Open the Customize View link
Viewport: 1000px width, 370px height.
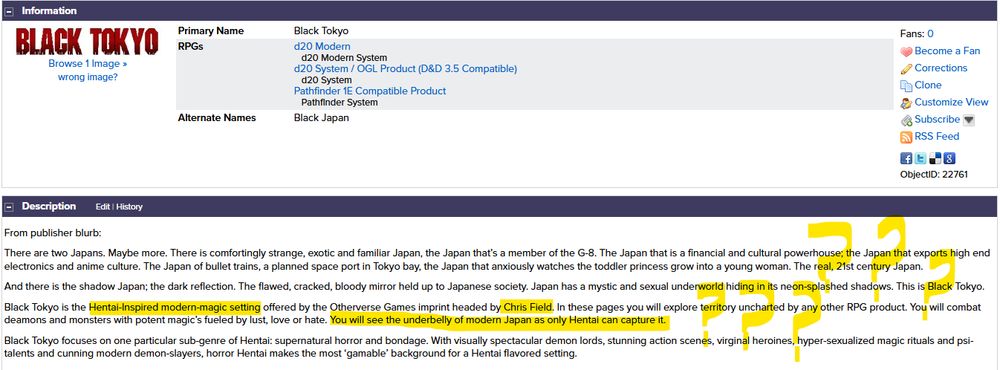(x=951, y=102)
